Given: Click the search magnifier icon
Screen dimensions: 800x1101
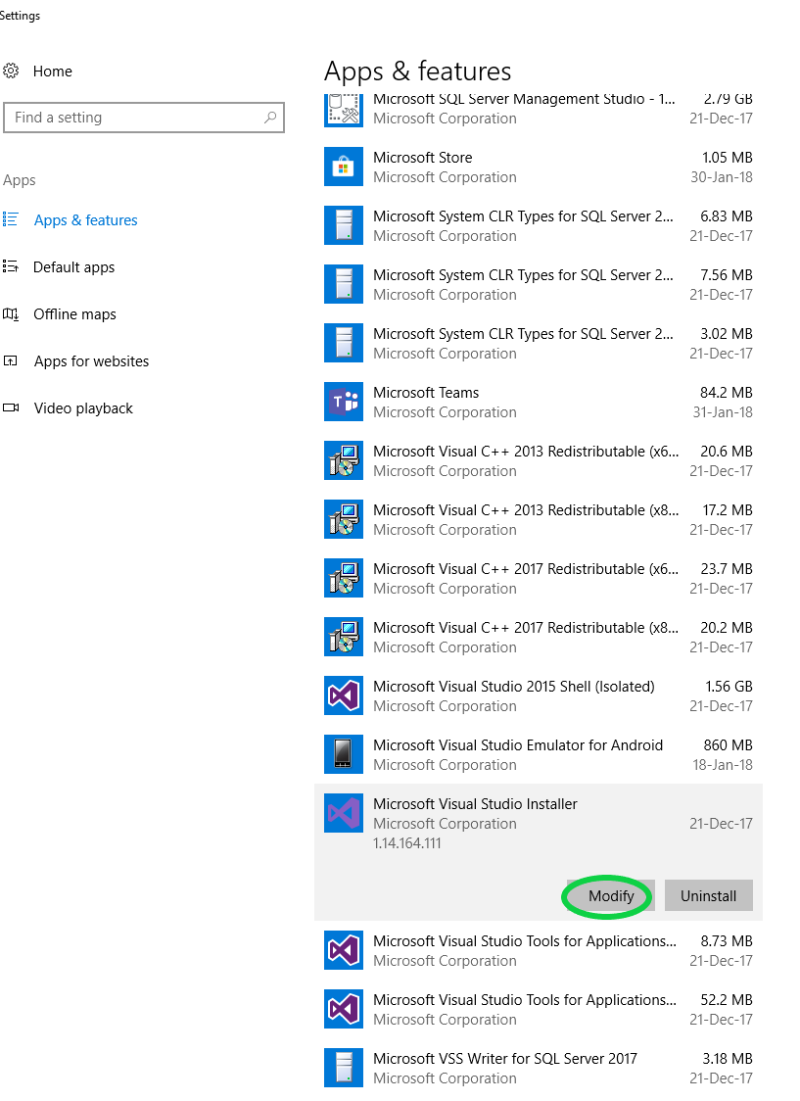Looking at the screenshot, I should (x=270, y=117).
